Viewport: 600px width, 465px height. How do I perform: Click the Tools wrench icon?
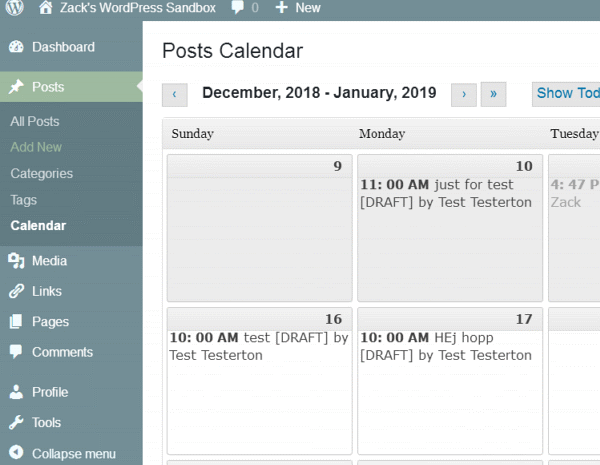(16, 423)
